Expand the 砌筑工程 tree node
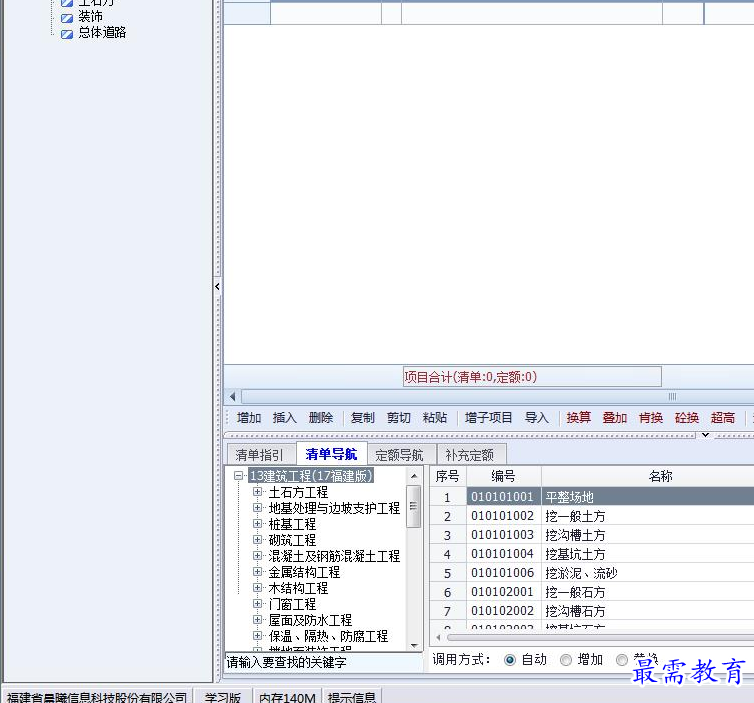 pos(258,540)
